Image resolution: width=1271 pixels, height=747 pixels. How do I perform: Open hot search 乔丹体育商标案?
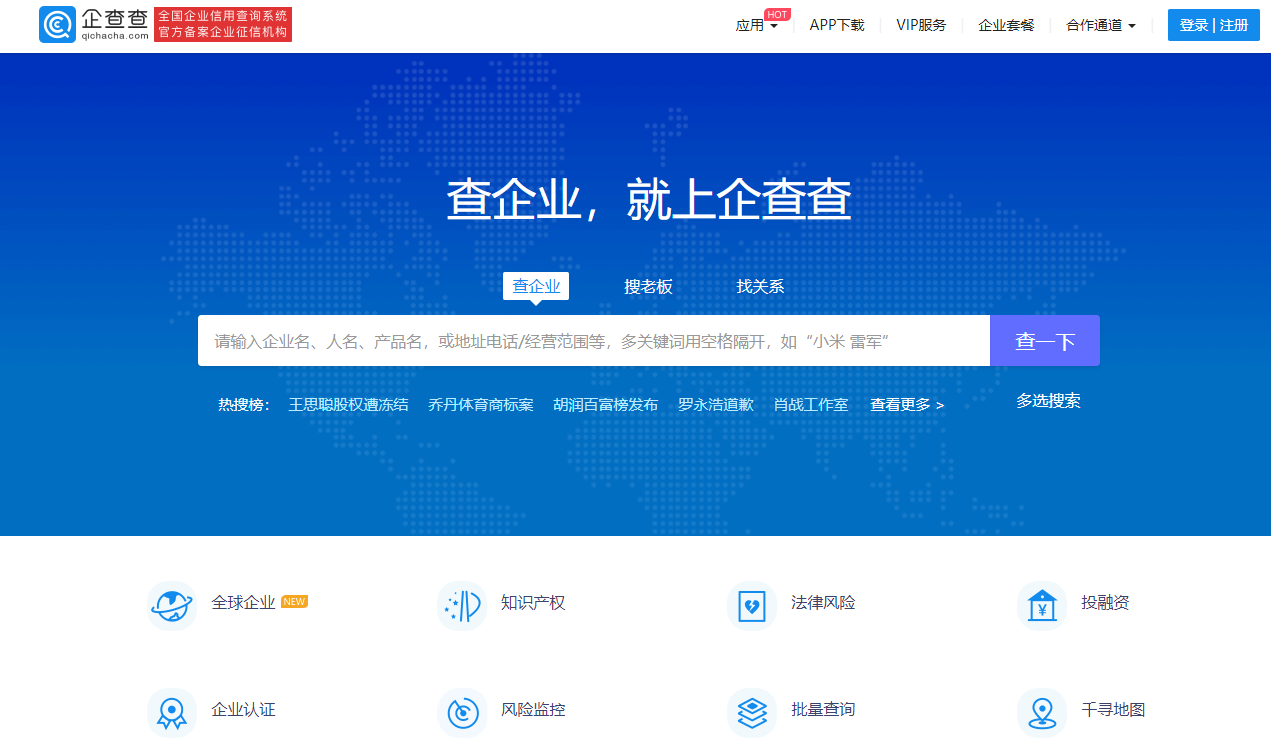pyautogui.click(x=481, y=405)
